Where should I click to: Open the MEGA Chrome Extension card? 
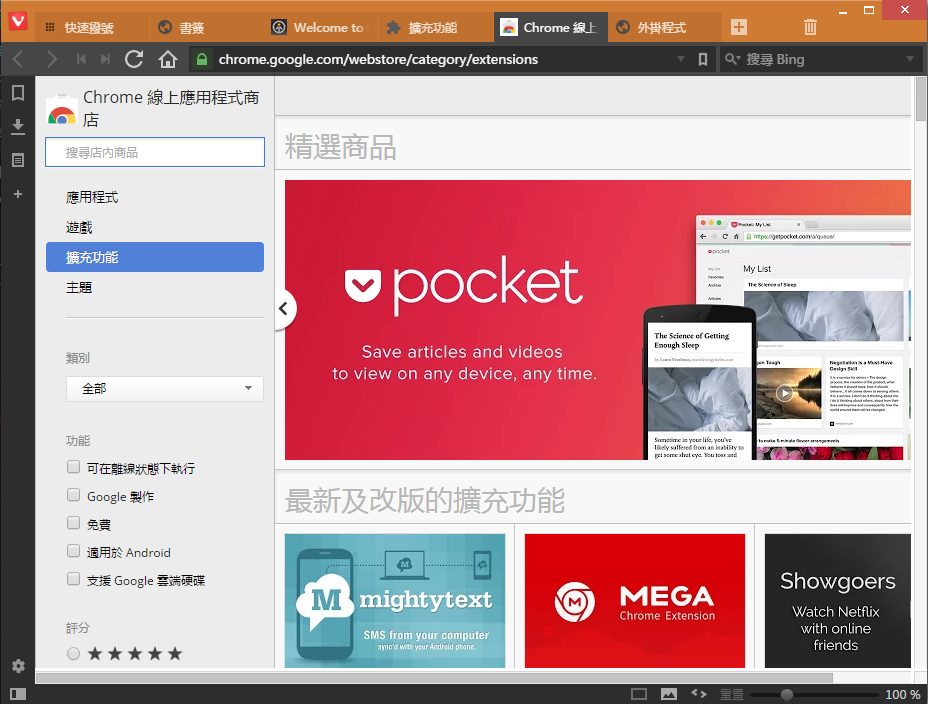(x=634, y=601)
